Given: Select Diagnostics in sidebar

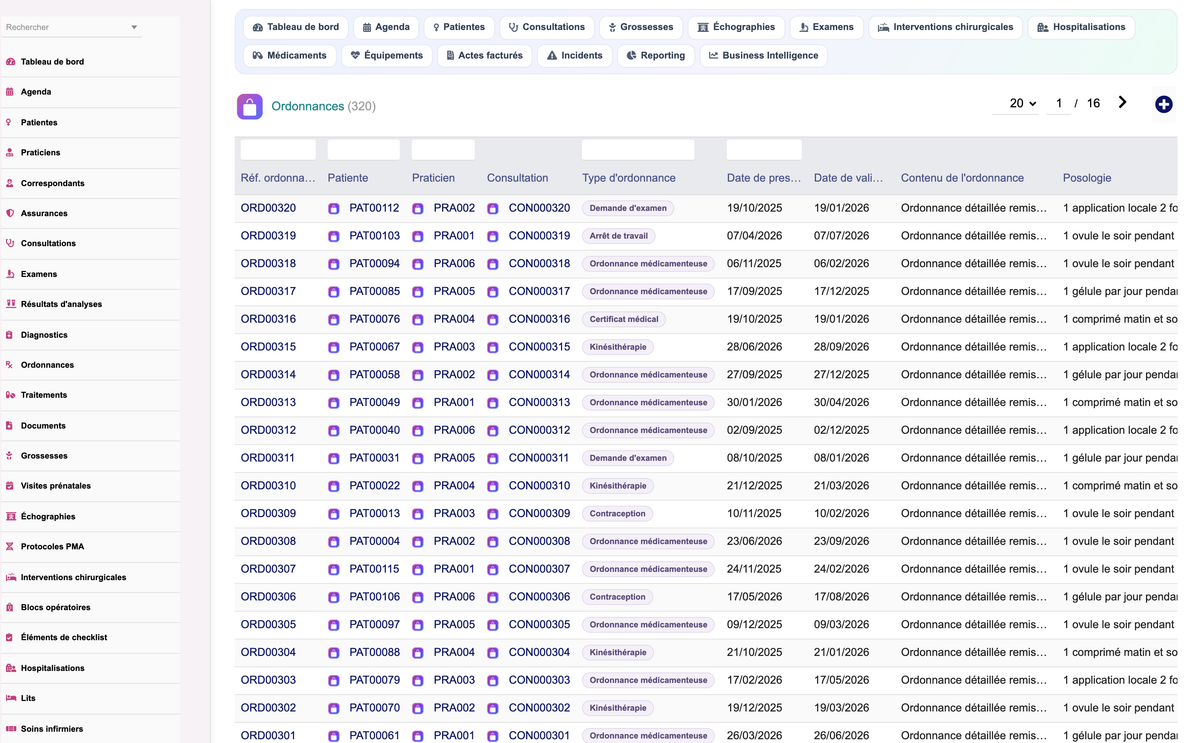Looking at the screenshot, I should (90, 335).
